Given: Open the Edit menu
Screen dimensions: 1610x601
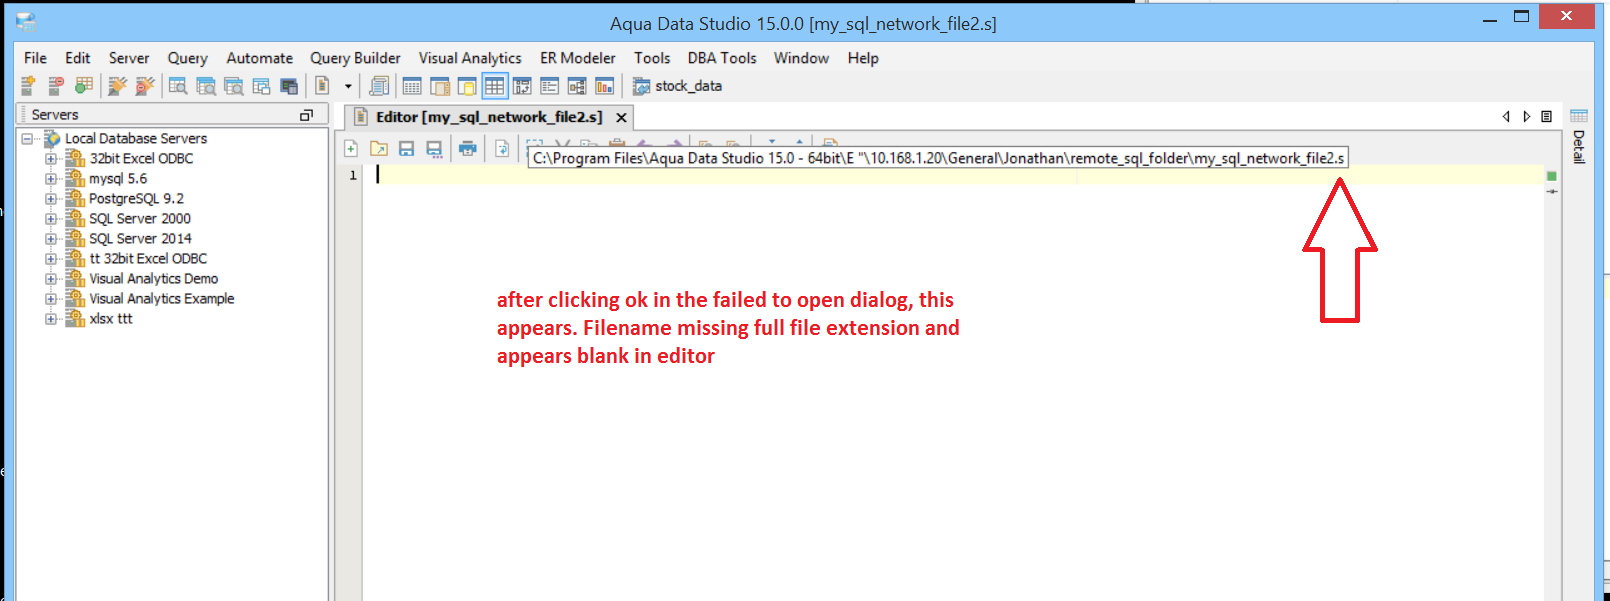Looking at the screenshot, I should [78, 58].
